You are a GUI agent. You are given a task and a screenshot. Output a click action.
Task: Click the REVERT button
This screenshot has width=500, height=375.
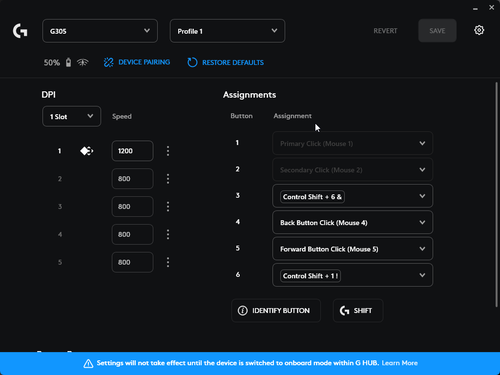tap(385, 31)
